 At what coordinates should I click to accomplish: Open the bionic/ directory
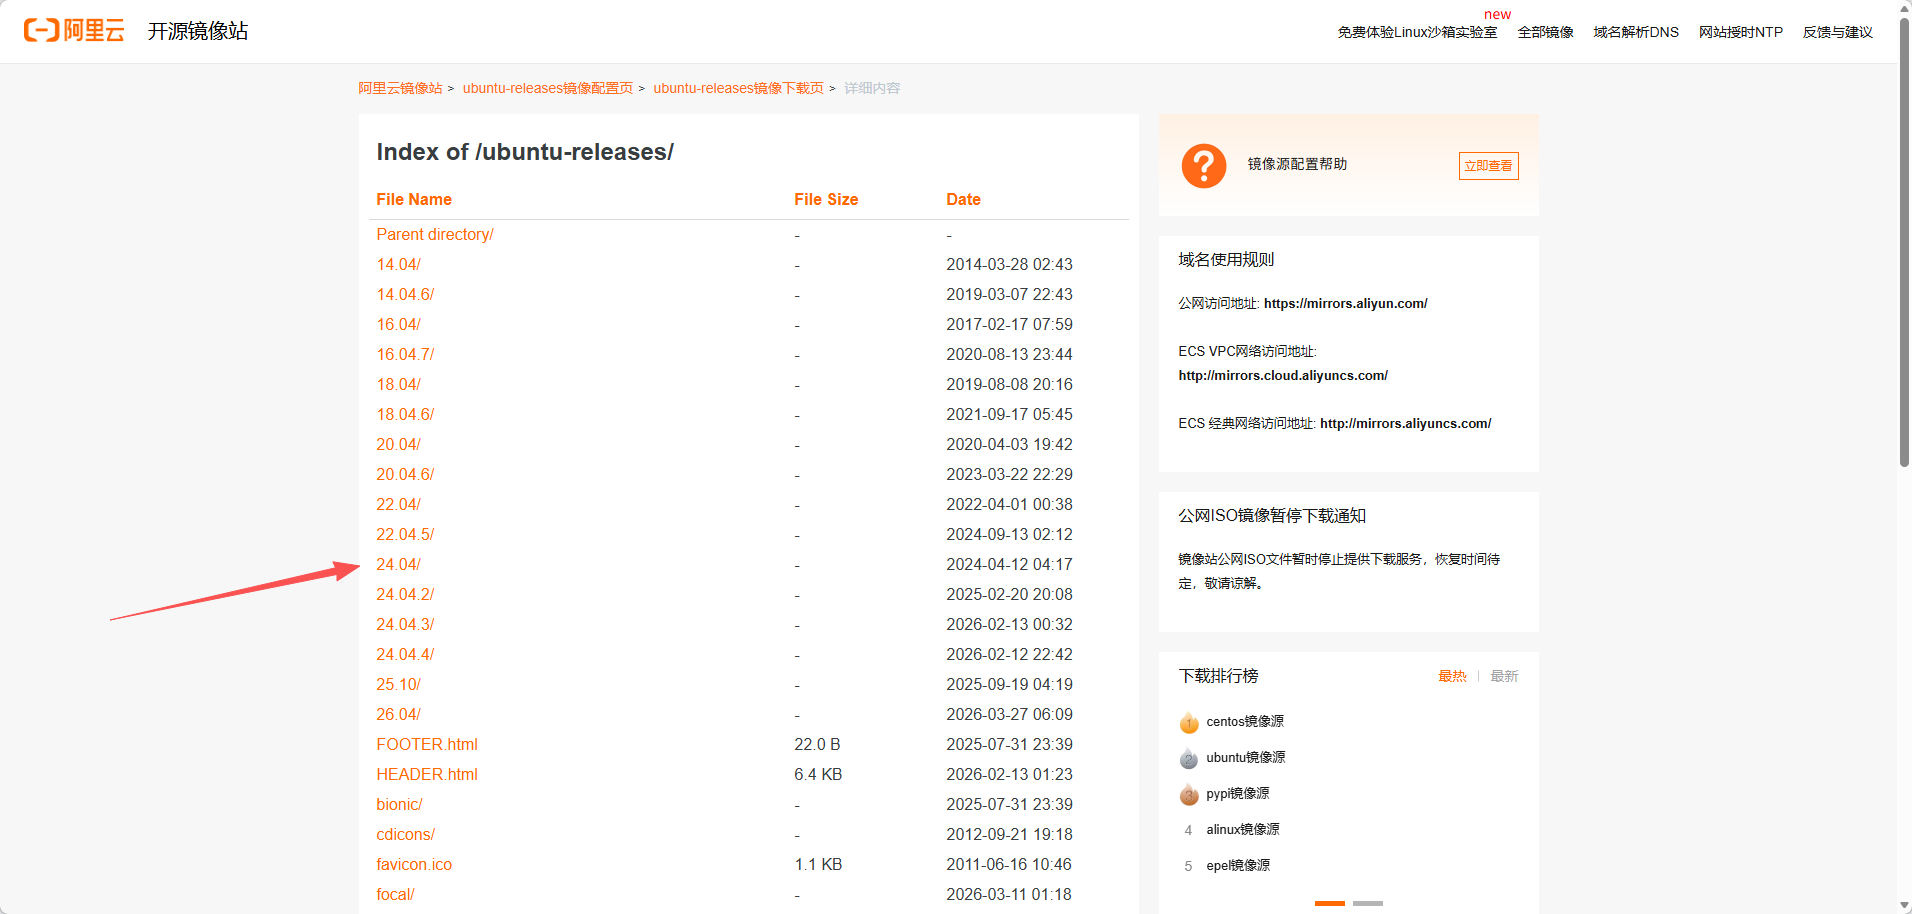pos(399,804)
